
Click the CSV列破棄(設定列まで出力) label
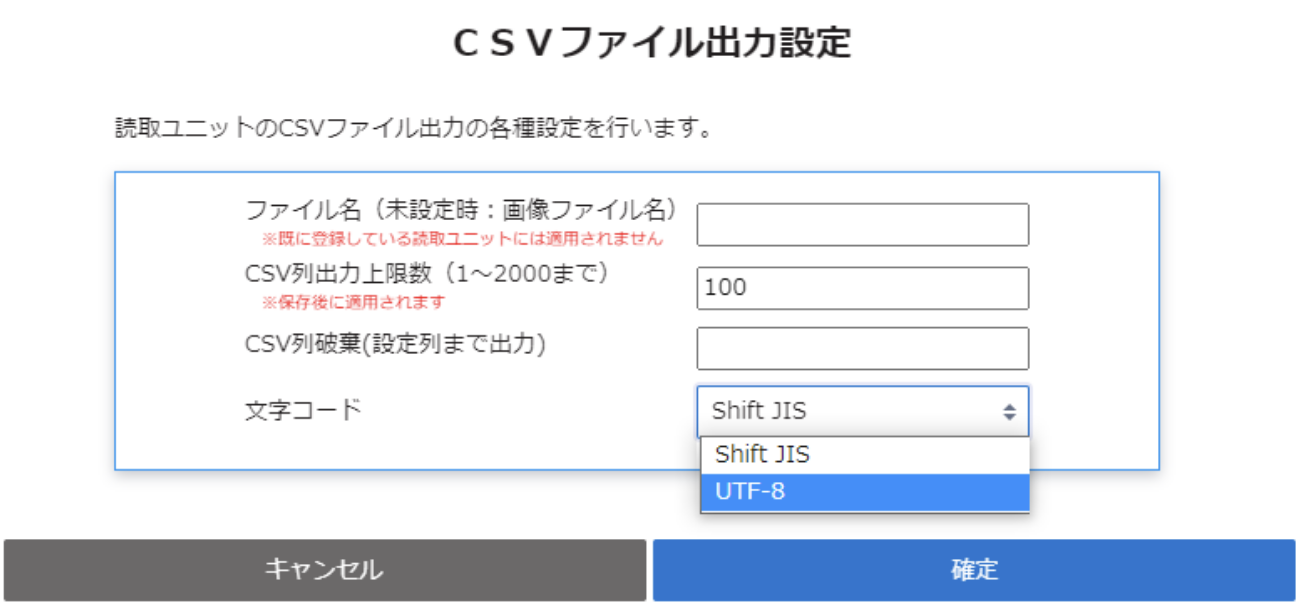coord(395,344)
